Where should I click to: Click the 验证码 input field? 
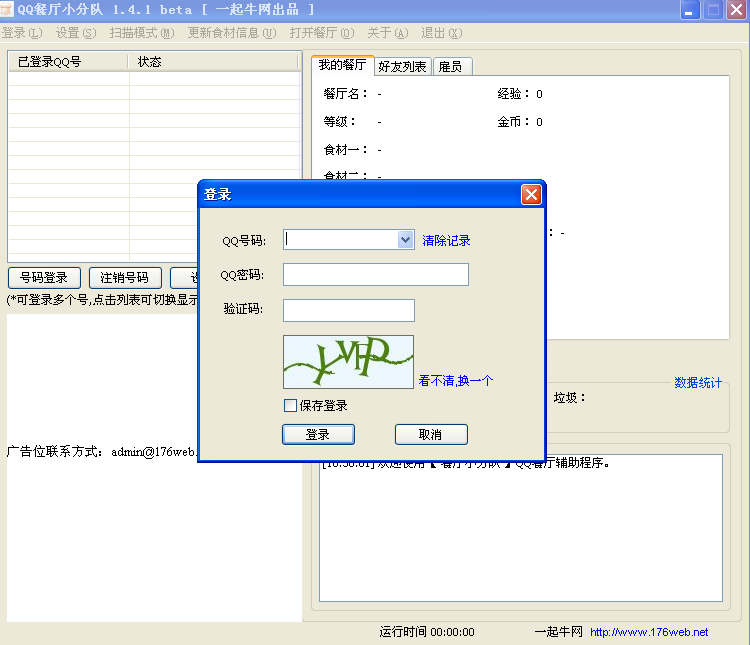click(x=349, y=311)
